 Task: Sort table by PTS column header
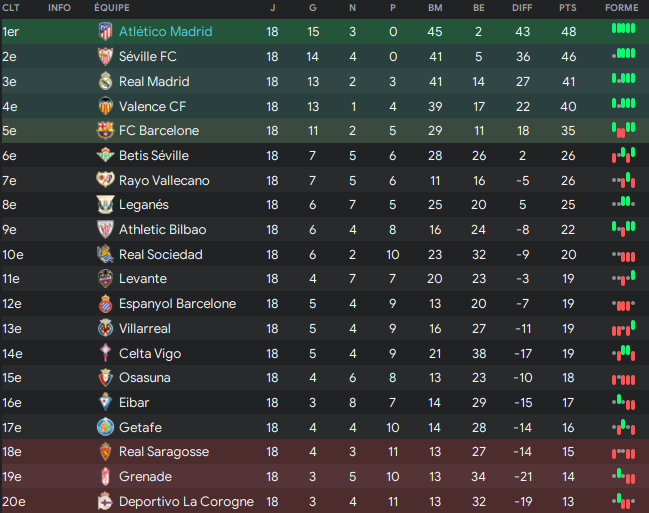(x=568, y=7)
